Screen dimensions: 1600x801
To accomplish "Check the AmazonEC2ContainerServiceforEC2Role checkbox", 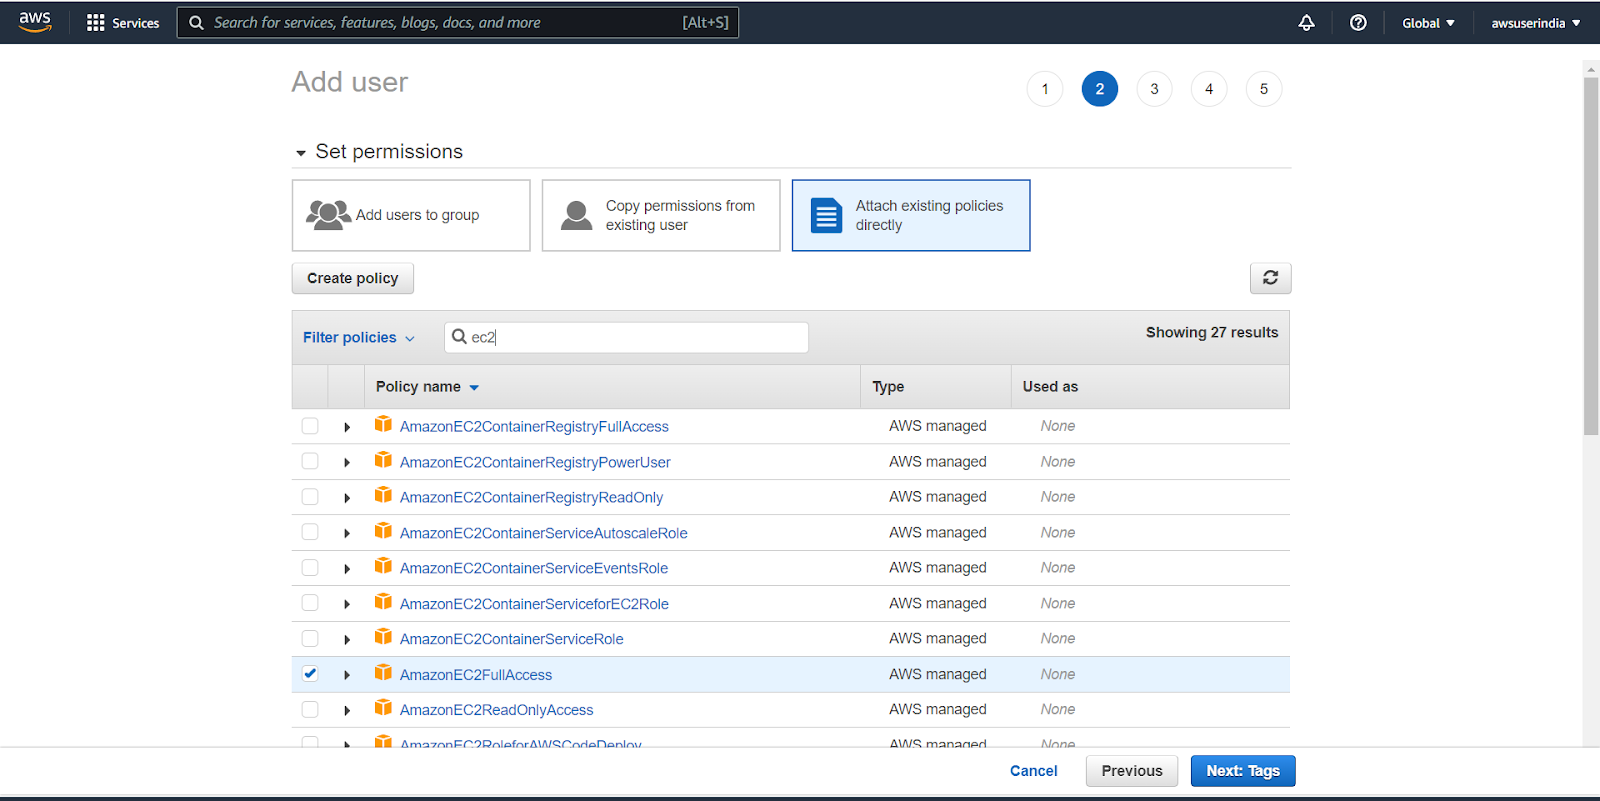I will [310, 603].
